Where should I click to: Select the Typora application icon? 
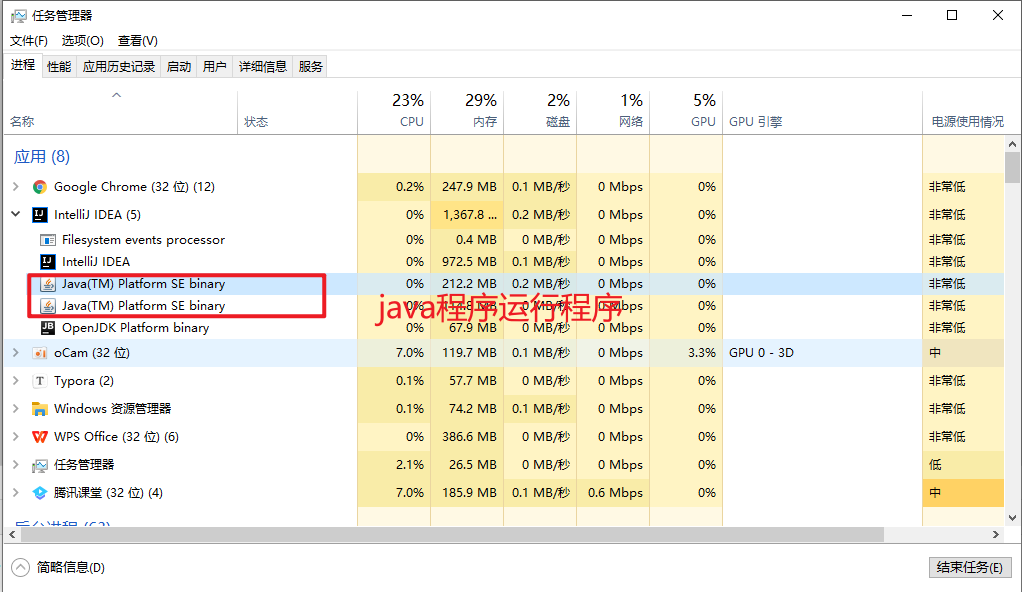[x=40, y=380]
